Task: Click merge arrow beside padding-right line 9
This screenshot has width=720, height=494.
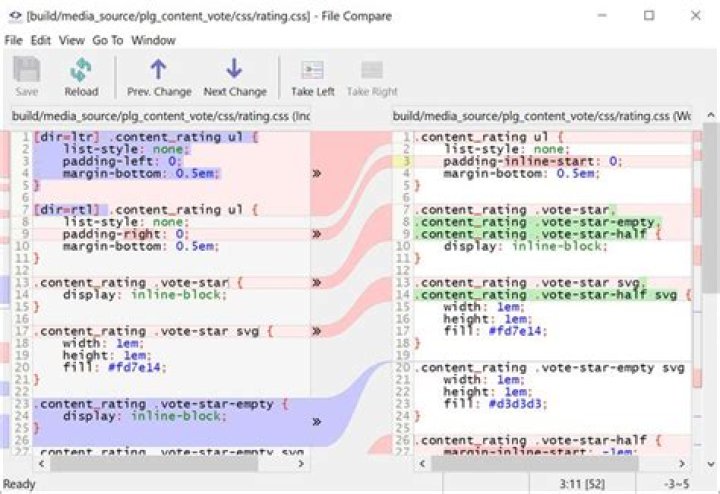Action: coord(316,234)
